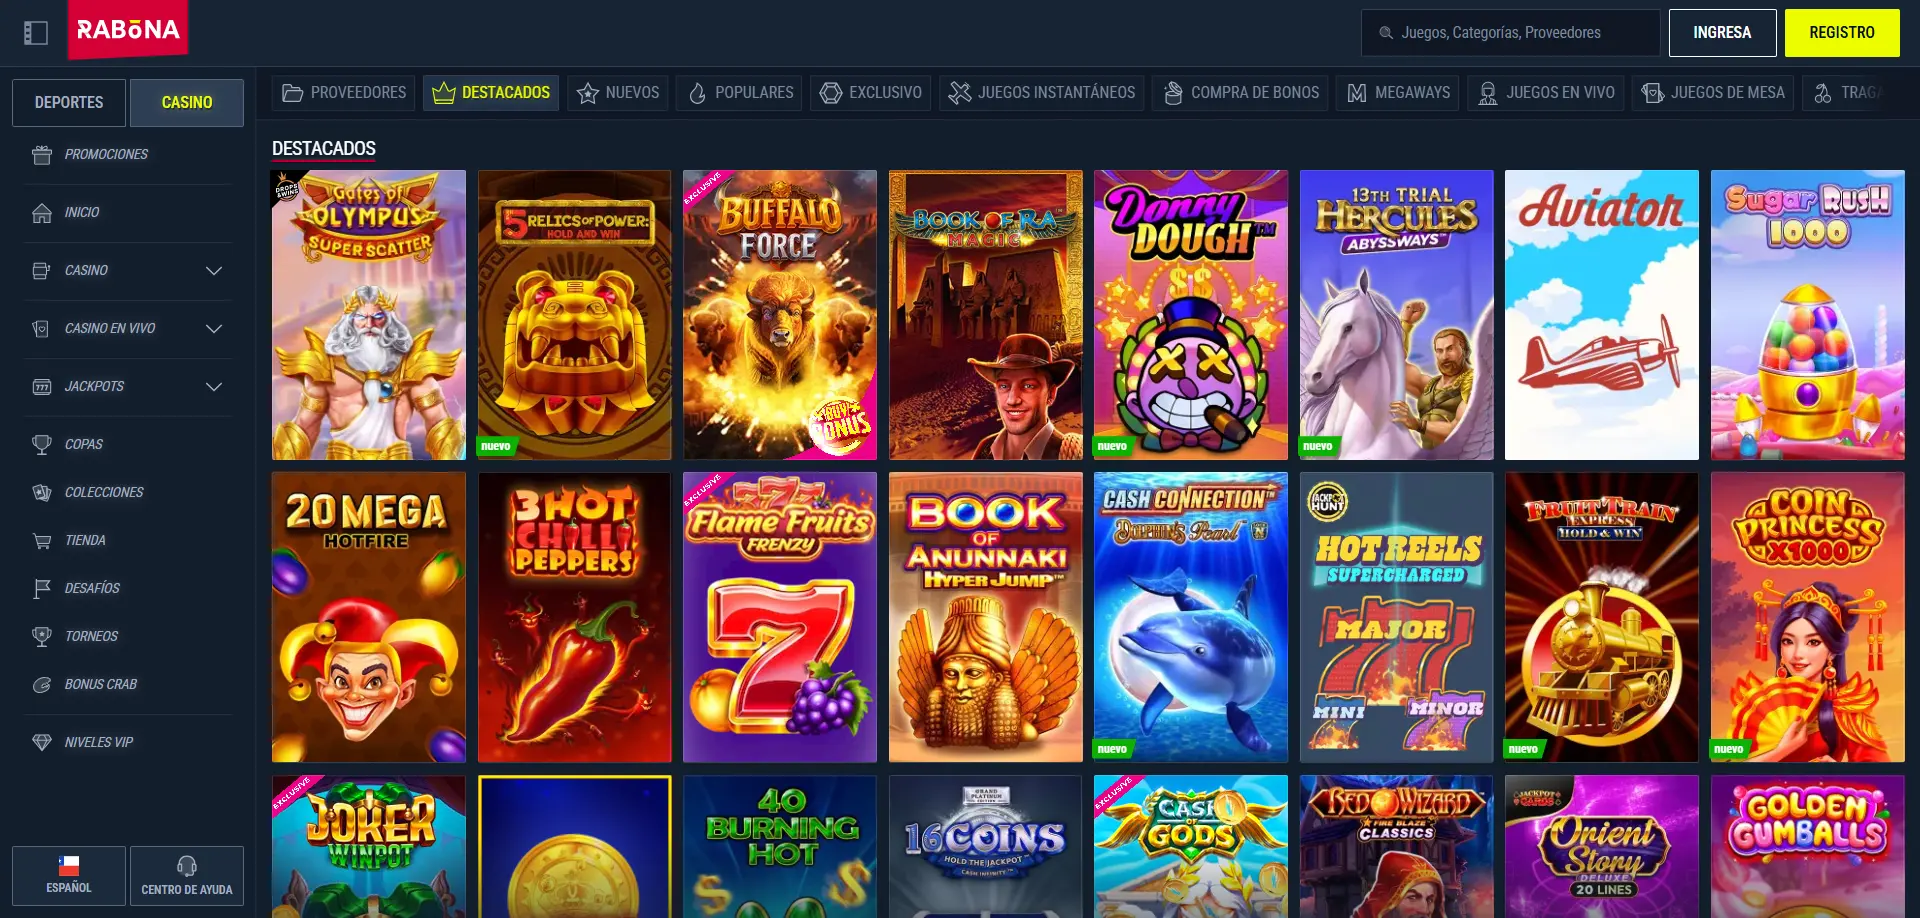Click the Desafíos flag icon
This screenshot has width=1920, height=918.
click(x=42, y=589)
